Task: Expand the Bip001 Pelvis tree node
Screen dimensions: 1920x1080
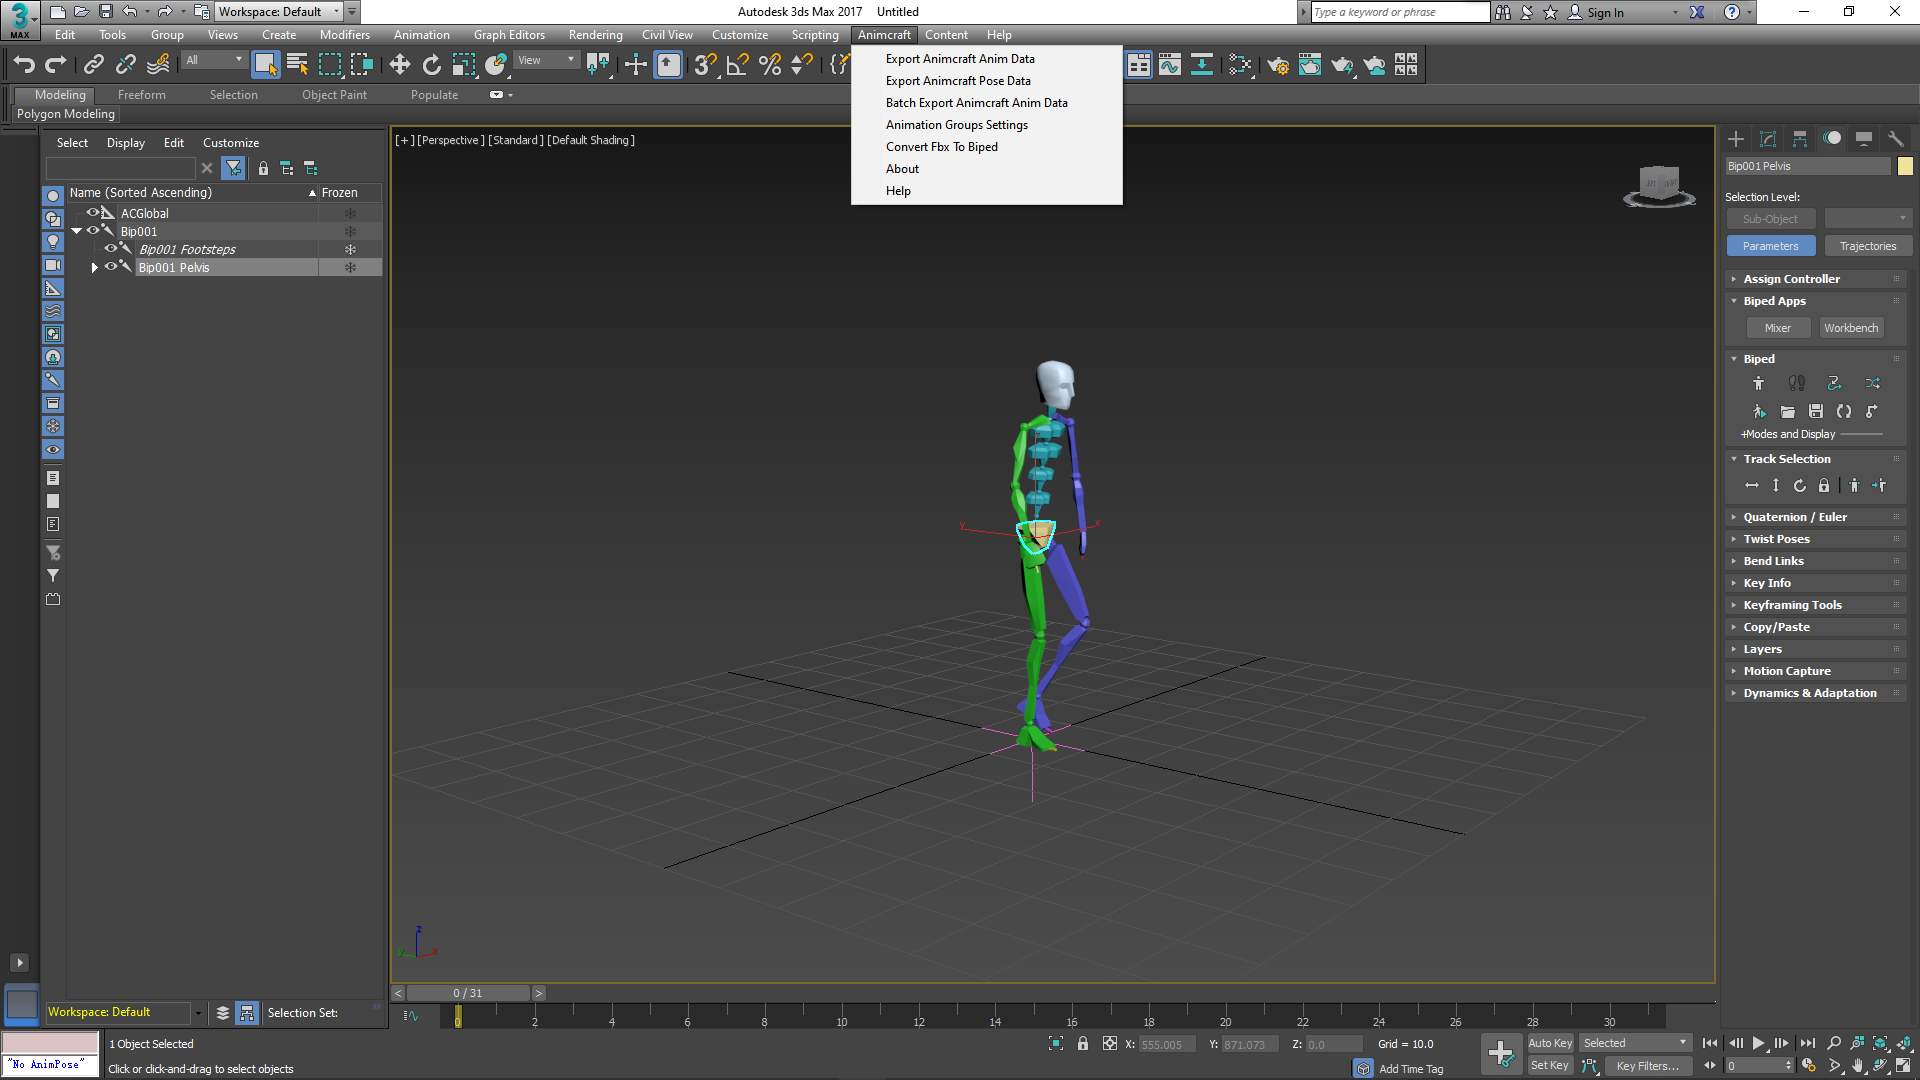Action: point(95,268)
